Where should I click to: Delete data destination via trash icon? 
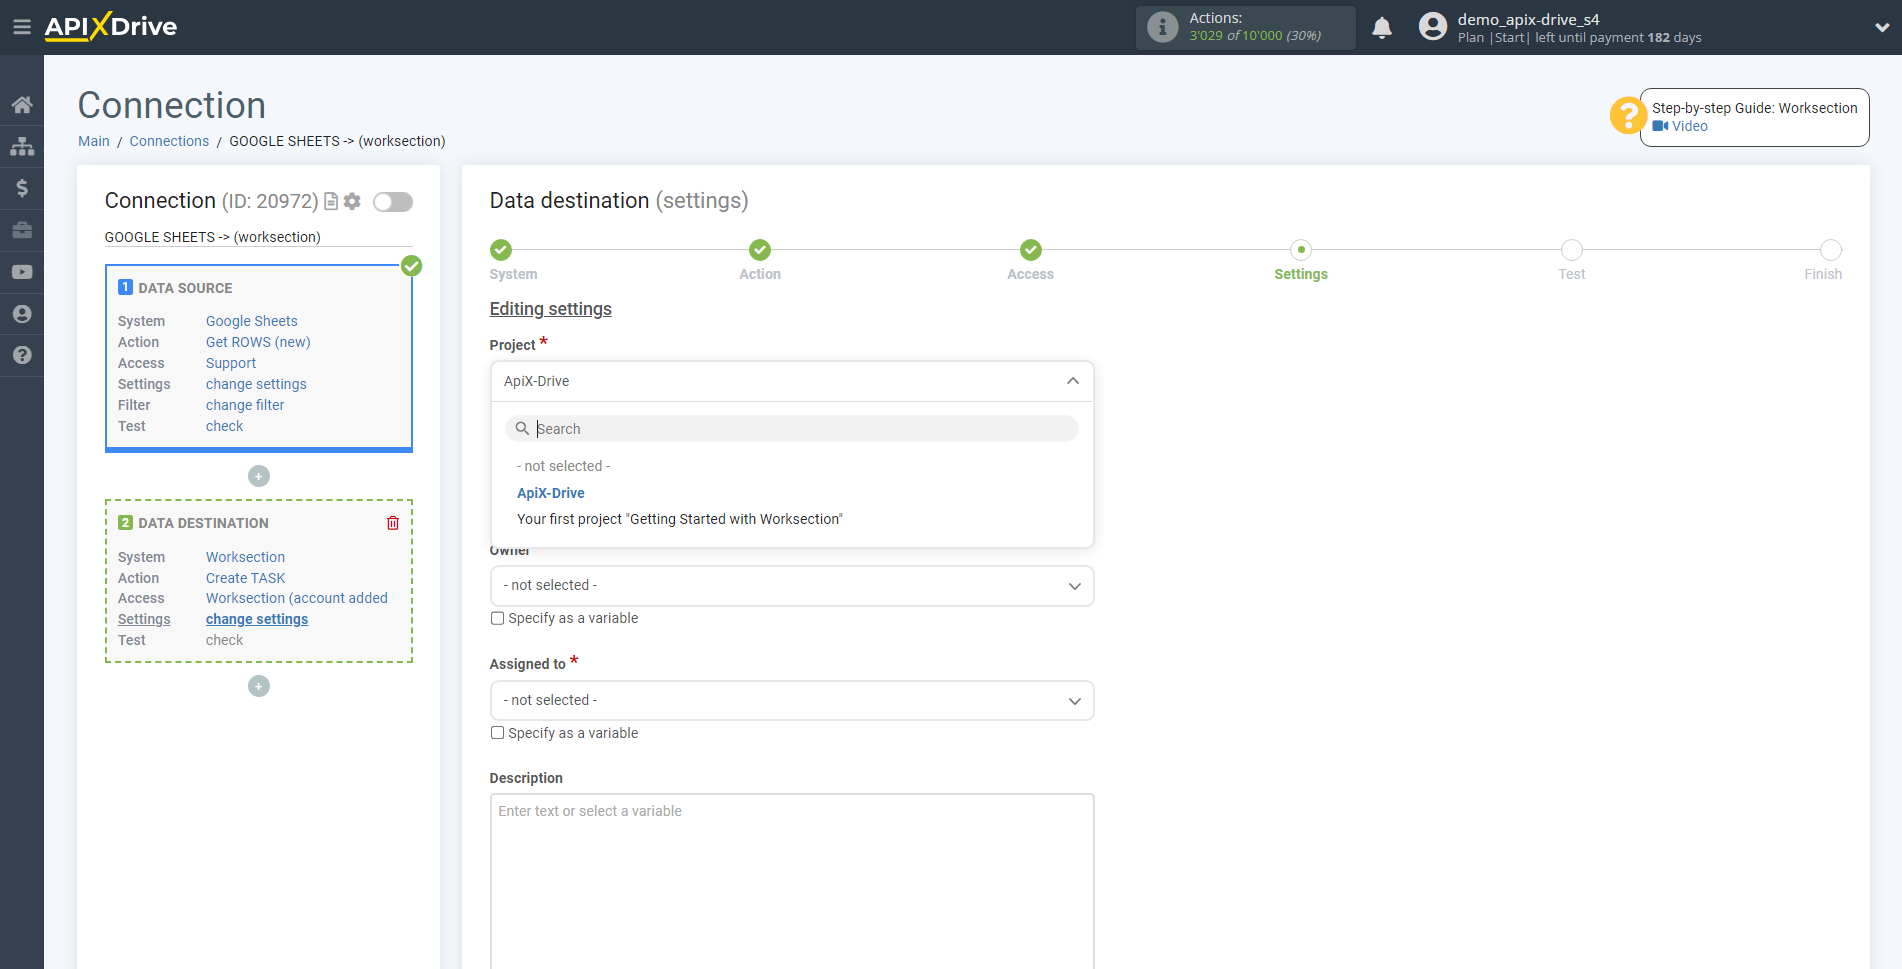click(x=393, y=523)
